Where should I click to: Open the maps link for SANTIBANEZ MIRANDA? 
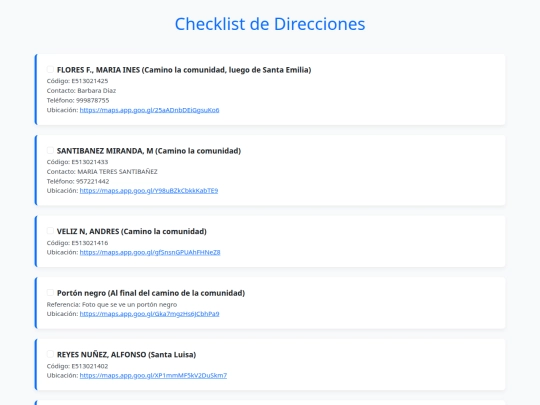(149, 190)
